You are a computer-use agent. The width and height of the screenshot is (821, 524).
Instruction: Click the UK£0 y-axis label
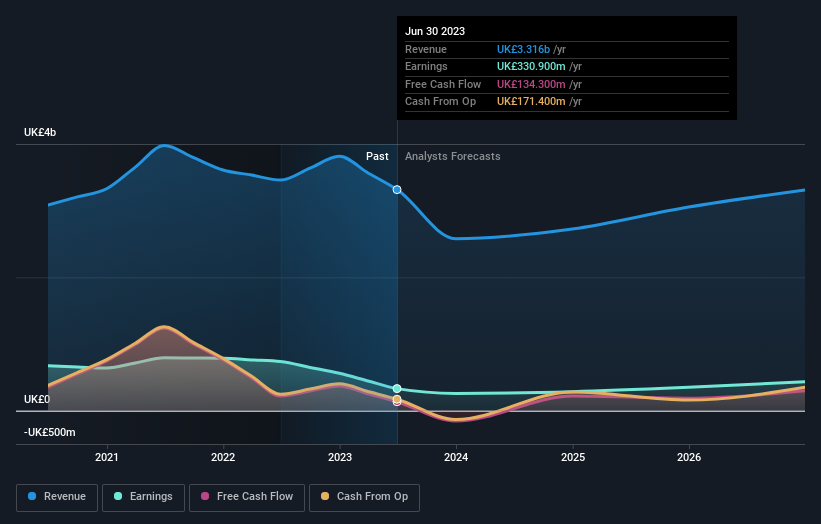coord(37,399)
